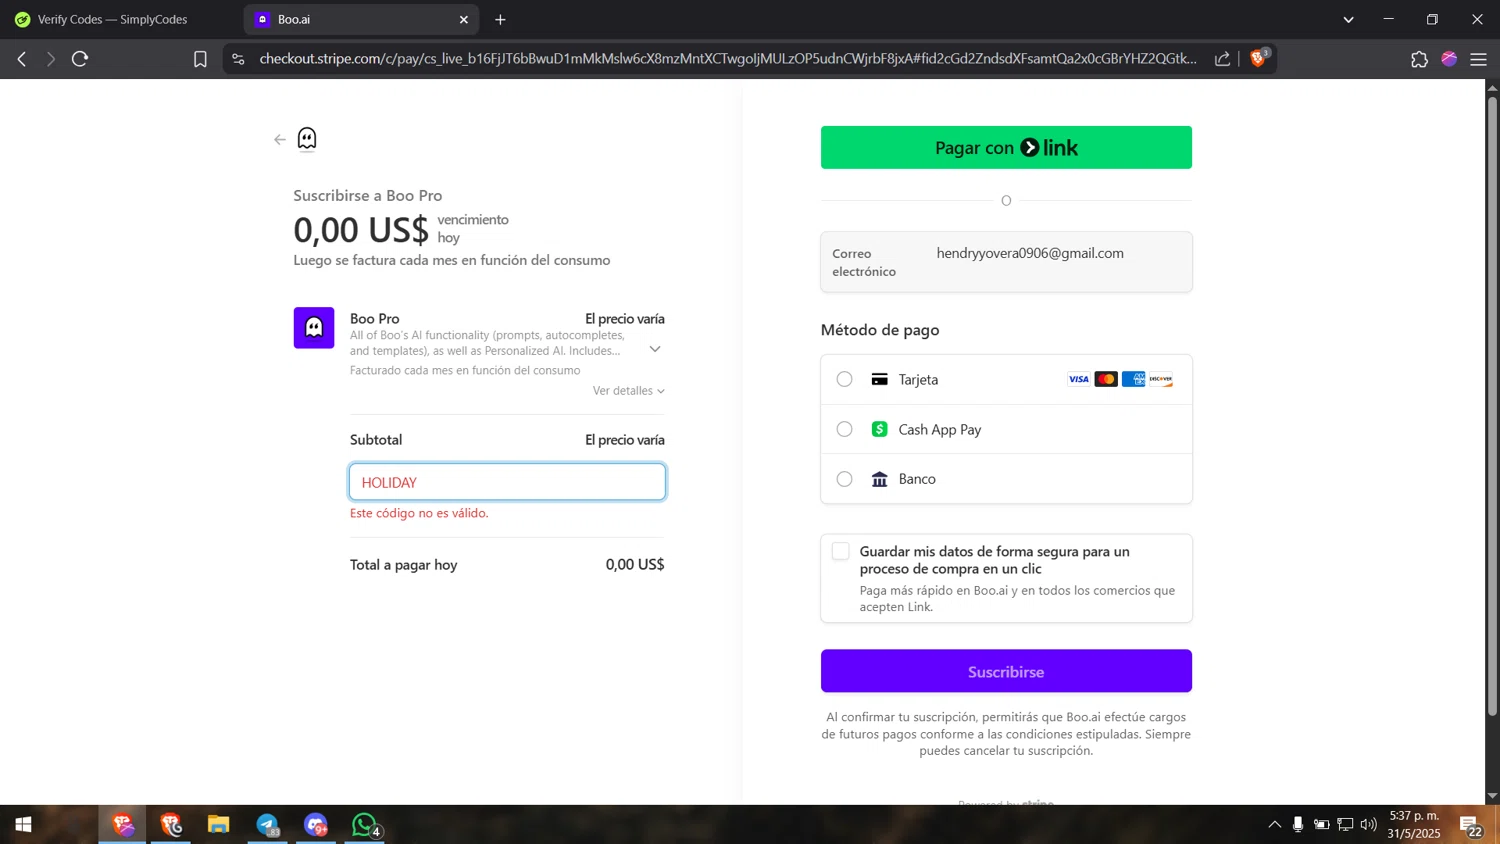Navigate forward in browser history
Viewport: 1500px width, 844px height.
point(50,59)
